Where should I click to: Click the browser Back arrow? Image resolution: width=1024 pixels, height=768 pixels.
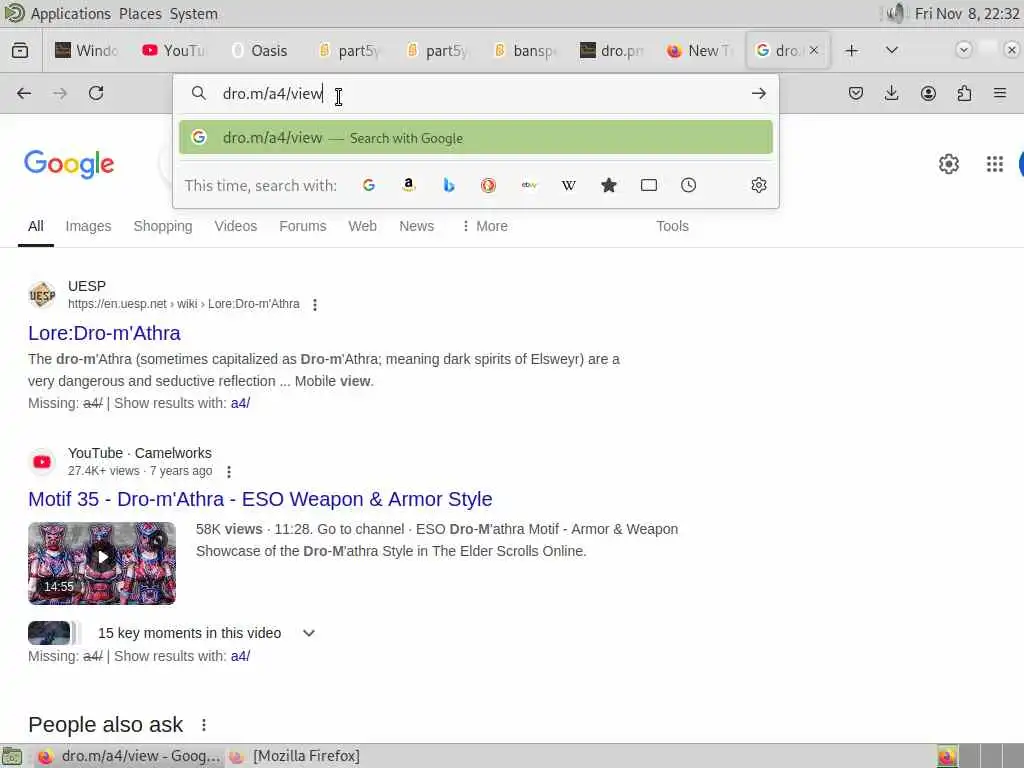pyautogui.click(x=24, y=93)
